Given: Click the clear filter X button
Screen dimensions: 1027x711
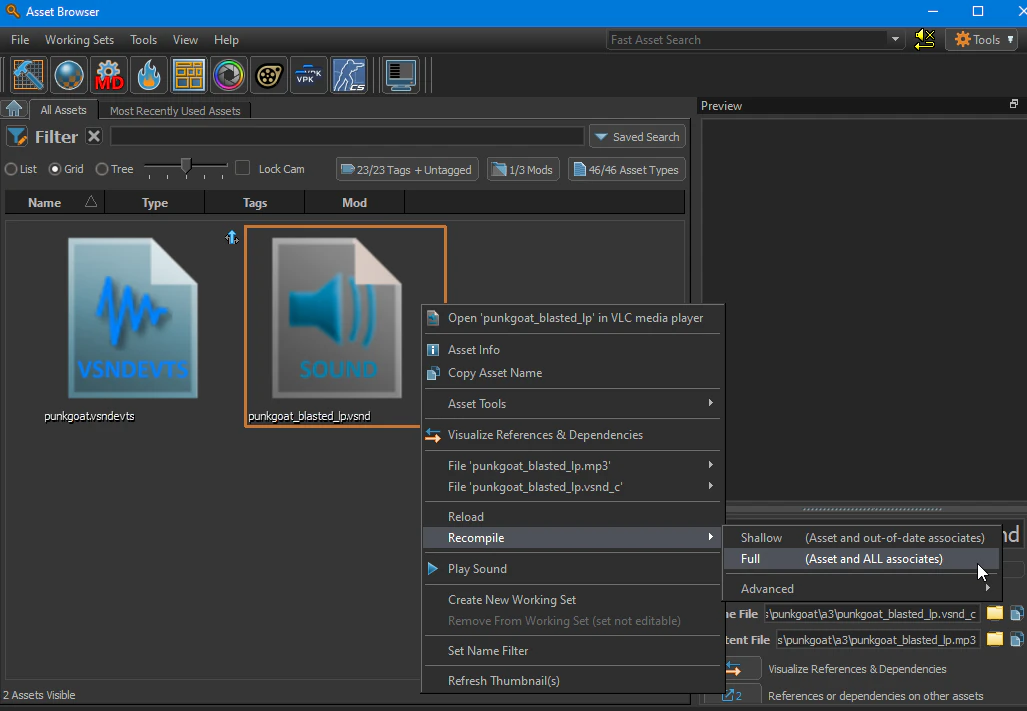Looking at the screenshot, I should pyautogui.click(x=94, y=137).
